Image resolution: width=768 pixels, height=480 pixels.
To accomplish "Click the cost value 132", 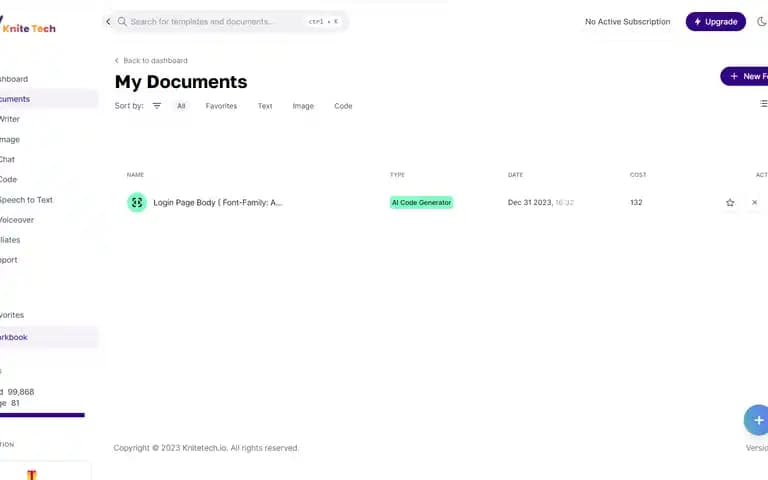I will 636,202.
